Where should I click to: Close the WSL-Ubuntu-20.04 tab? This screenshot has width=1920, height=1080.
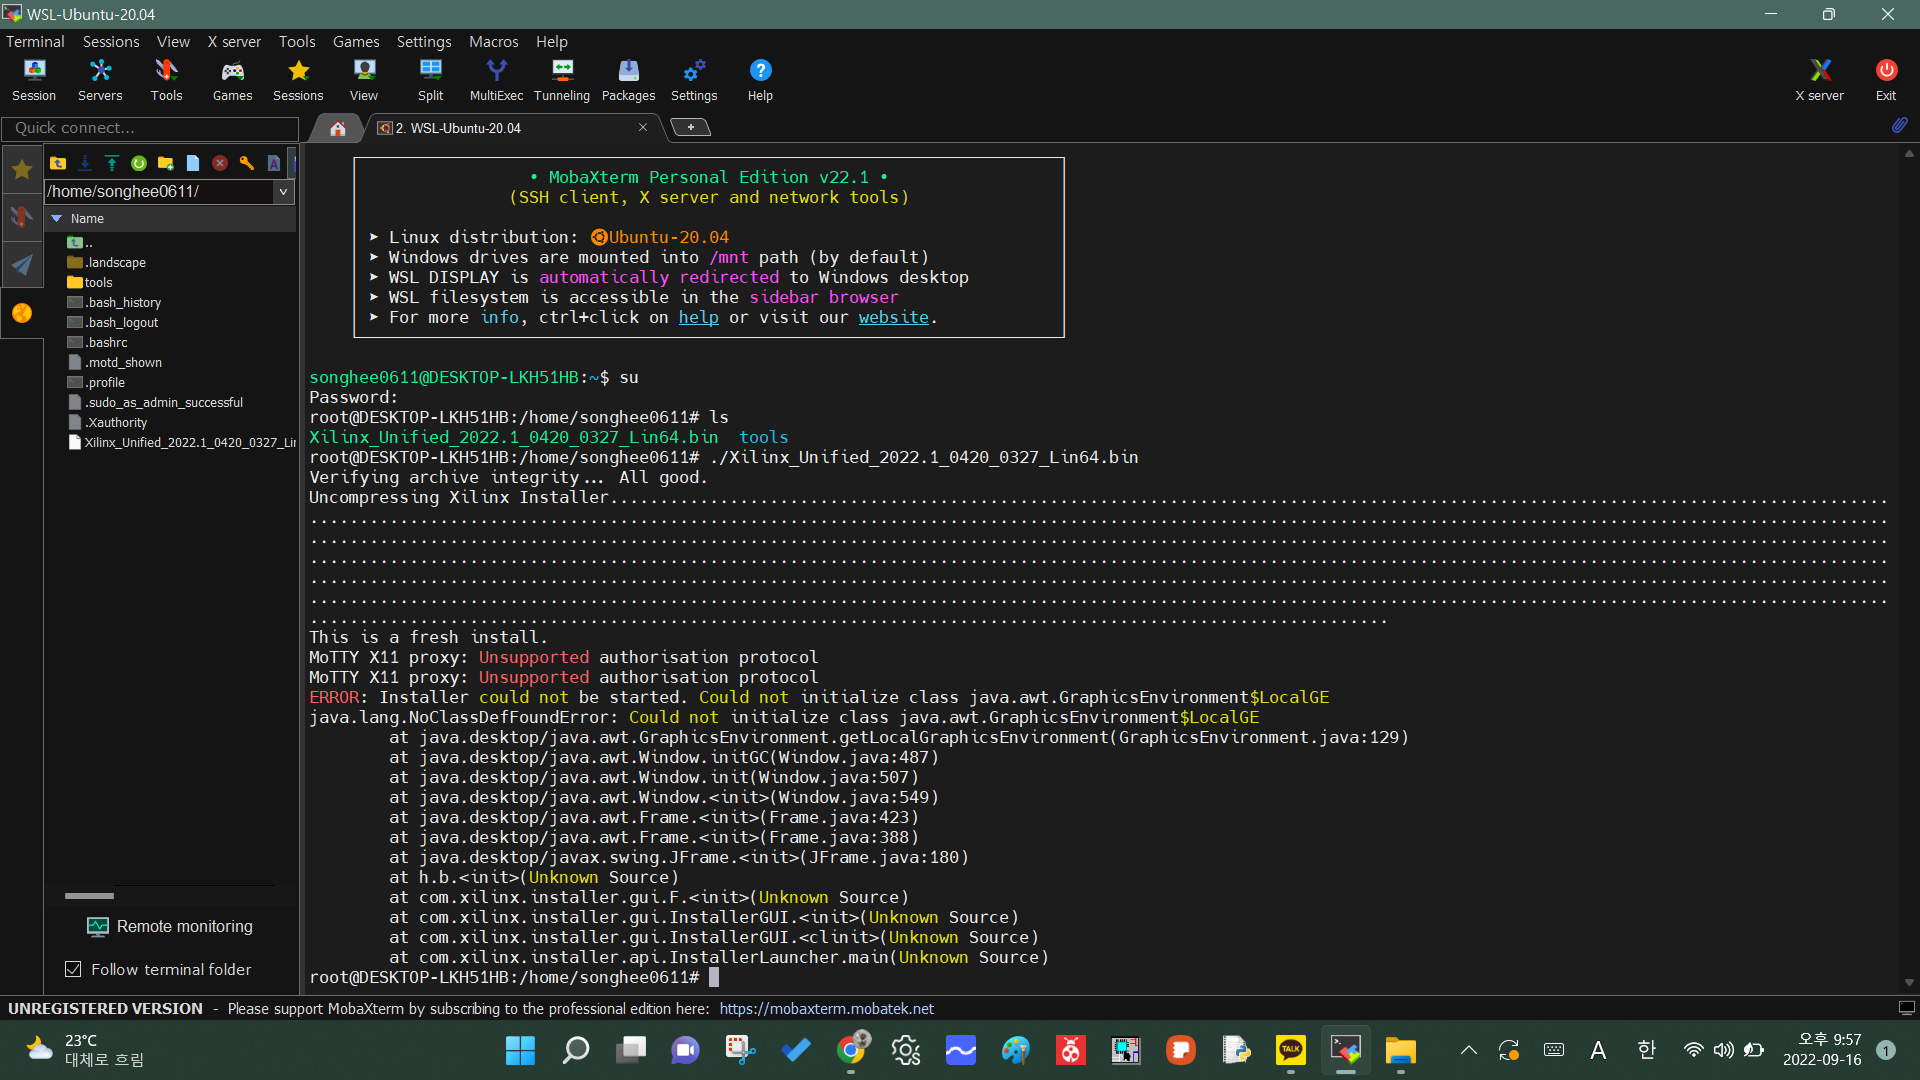coord(643,127)
